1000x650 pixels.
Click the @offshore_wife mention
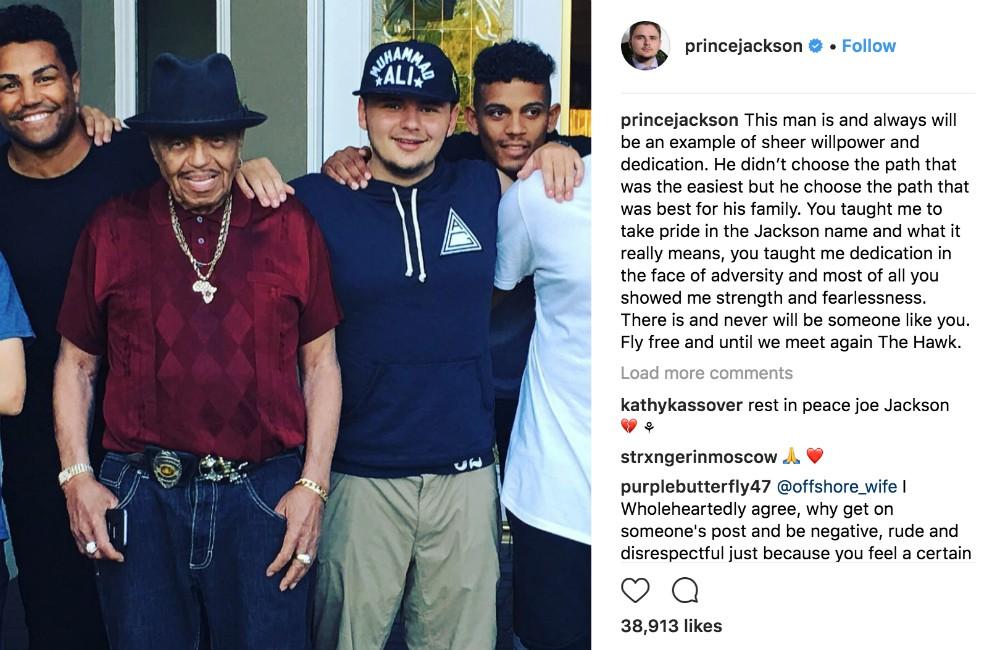point(837,487)
